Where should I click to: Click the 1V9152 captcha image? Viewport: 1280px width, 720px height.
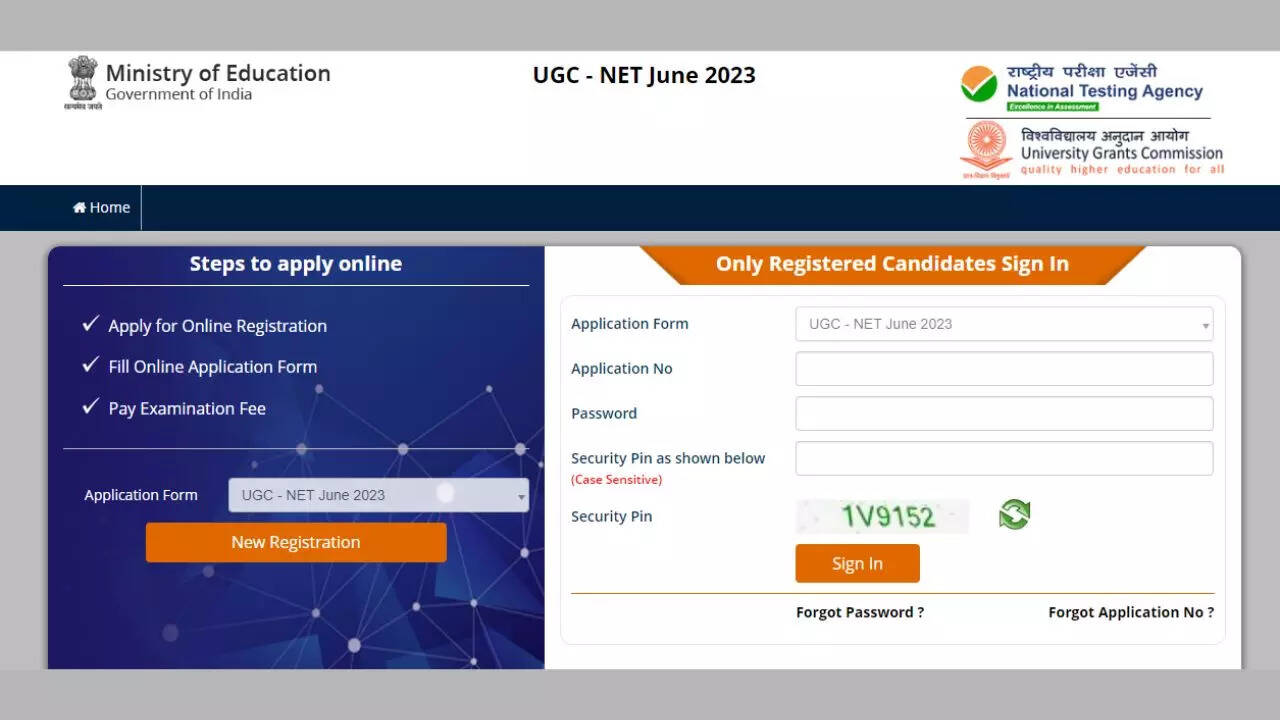click(883, 516)
